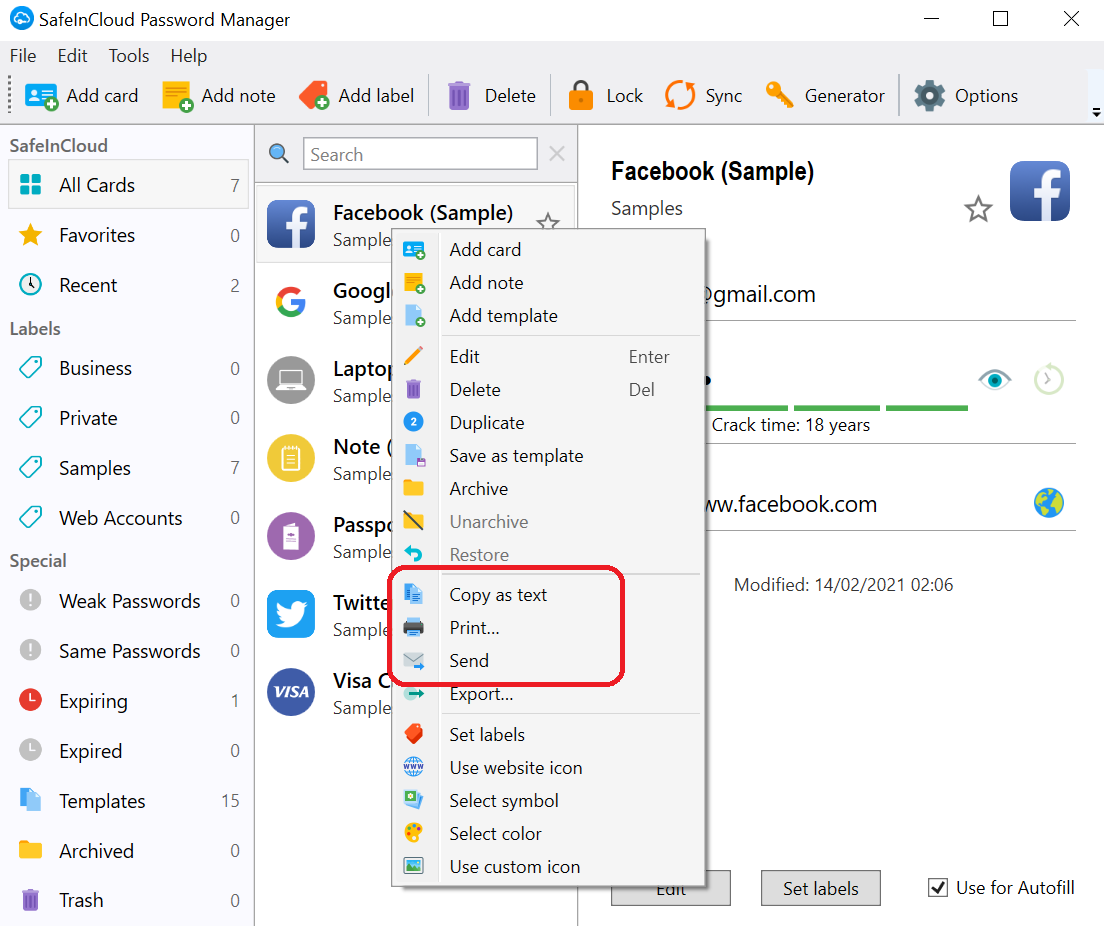
Task: Clear search with the X icon
Action: [x=556, y=154]
